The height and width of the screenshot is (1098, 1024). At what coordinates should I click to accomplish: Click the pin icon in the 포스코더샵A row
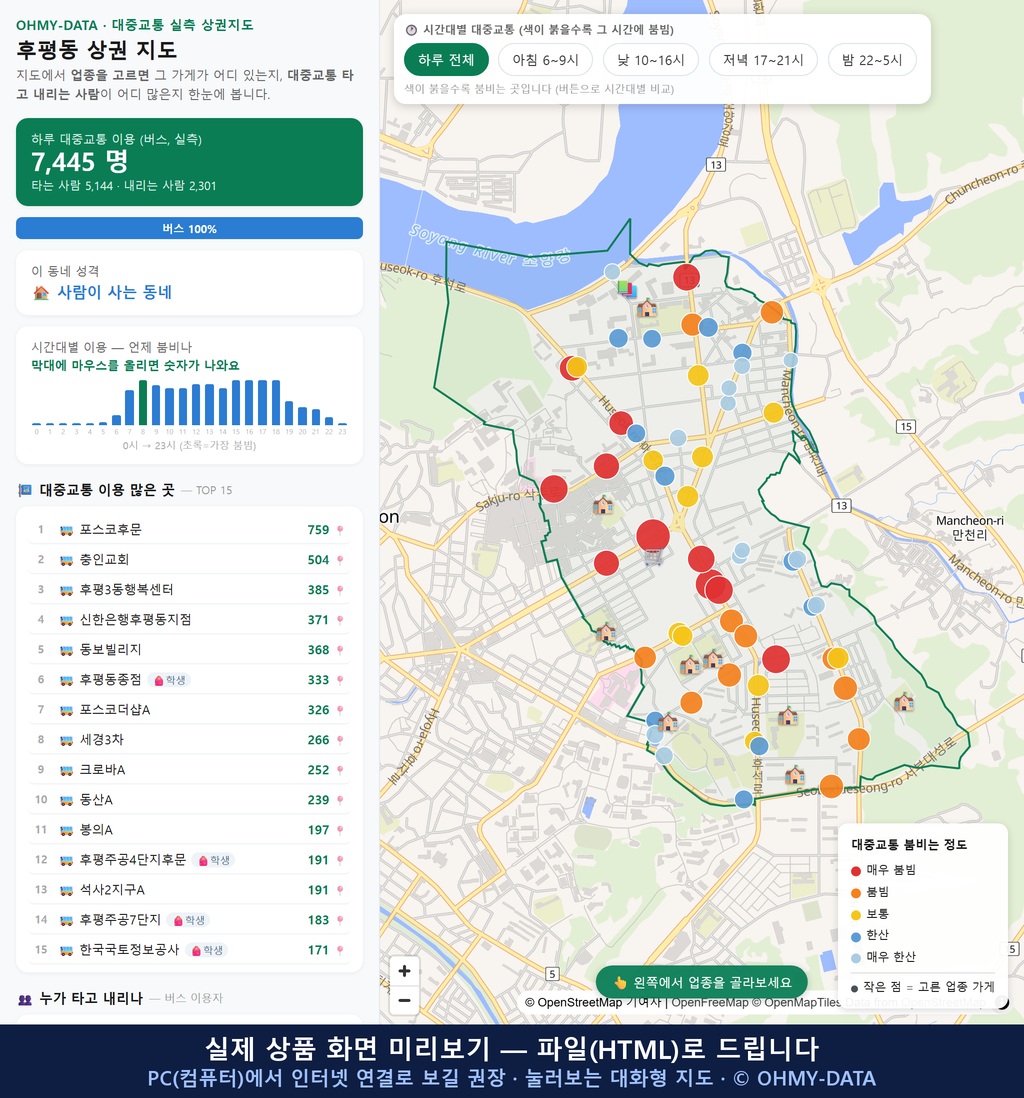tap(340, 710)
